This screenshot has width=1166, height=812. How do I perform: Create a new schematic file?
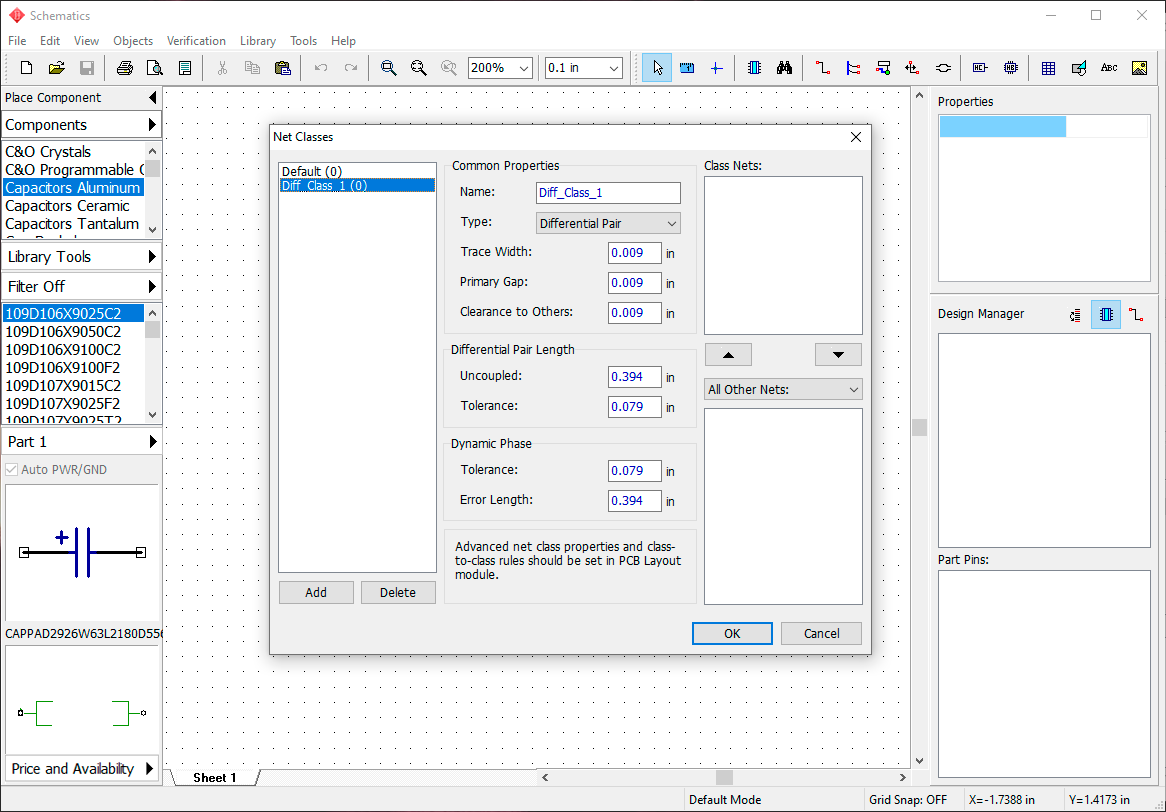coord(26,68)
